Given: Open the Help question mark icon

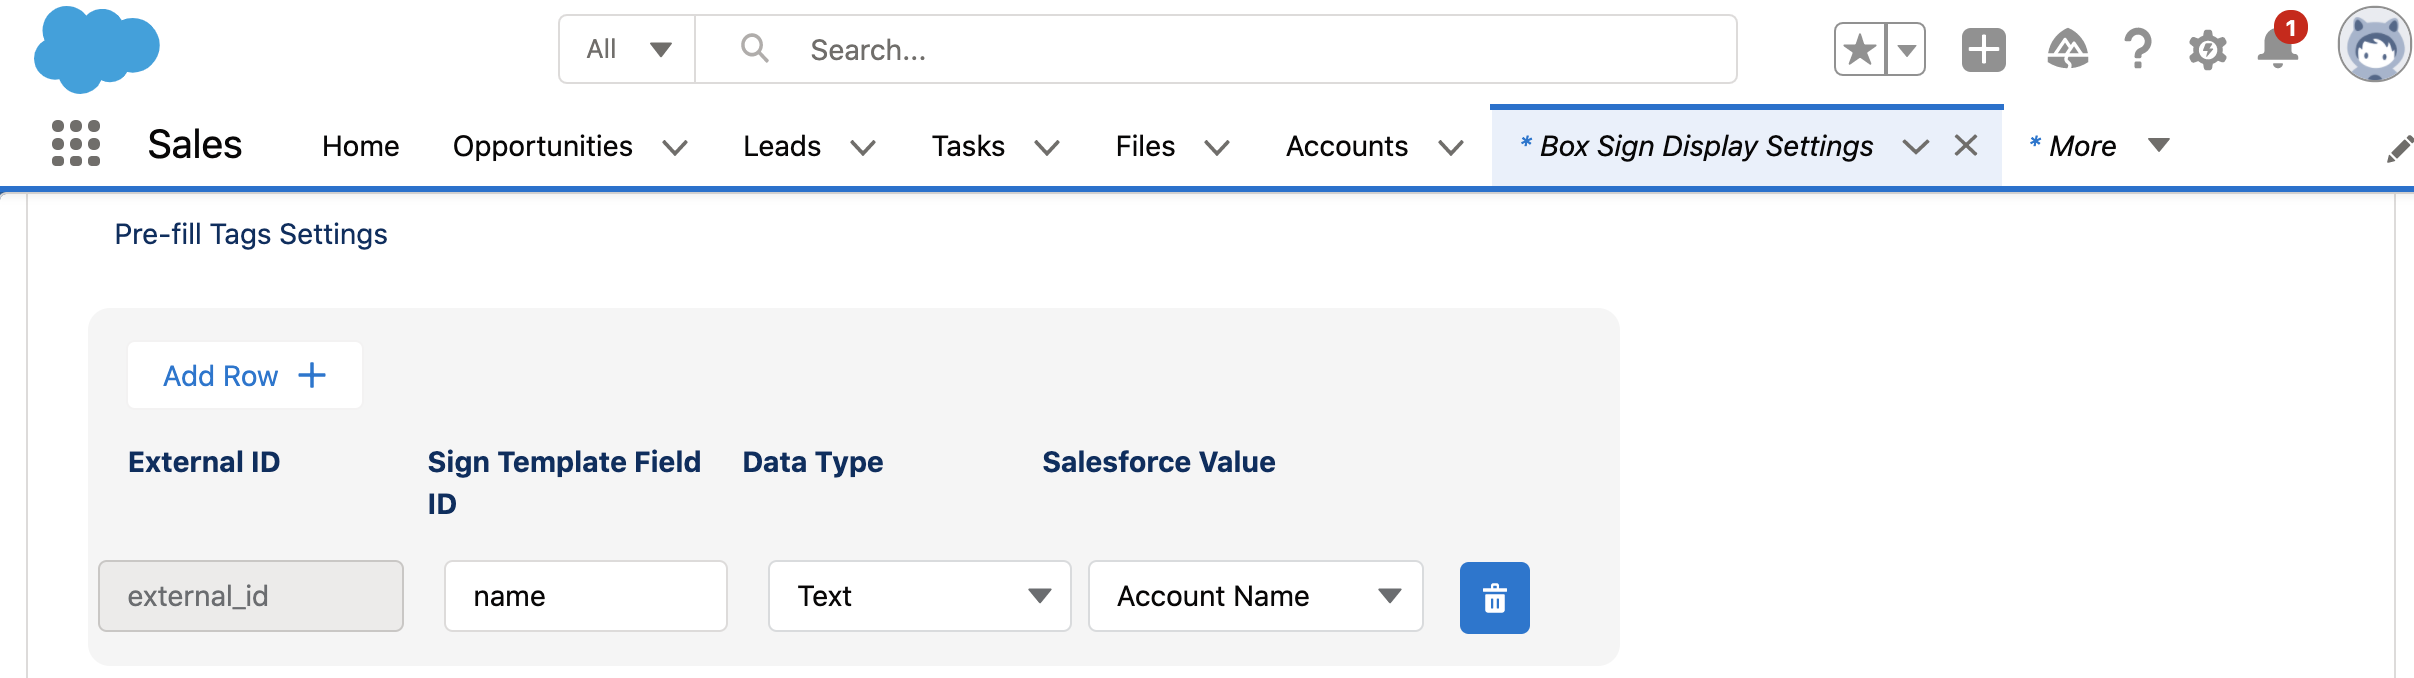Looking at the screenshot, I should pos(2137,49).
